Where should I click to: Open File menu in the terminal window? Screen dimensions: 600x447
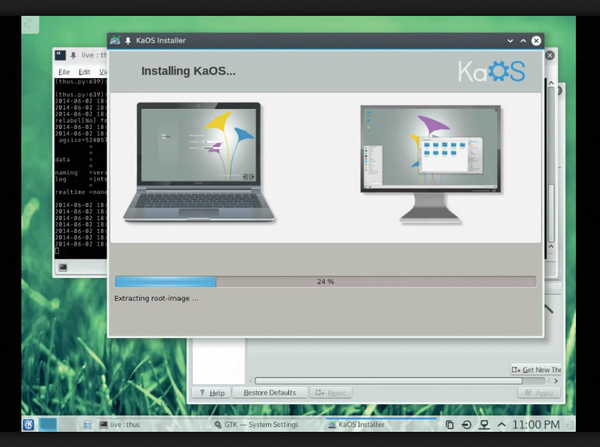point(64,72)
